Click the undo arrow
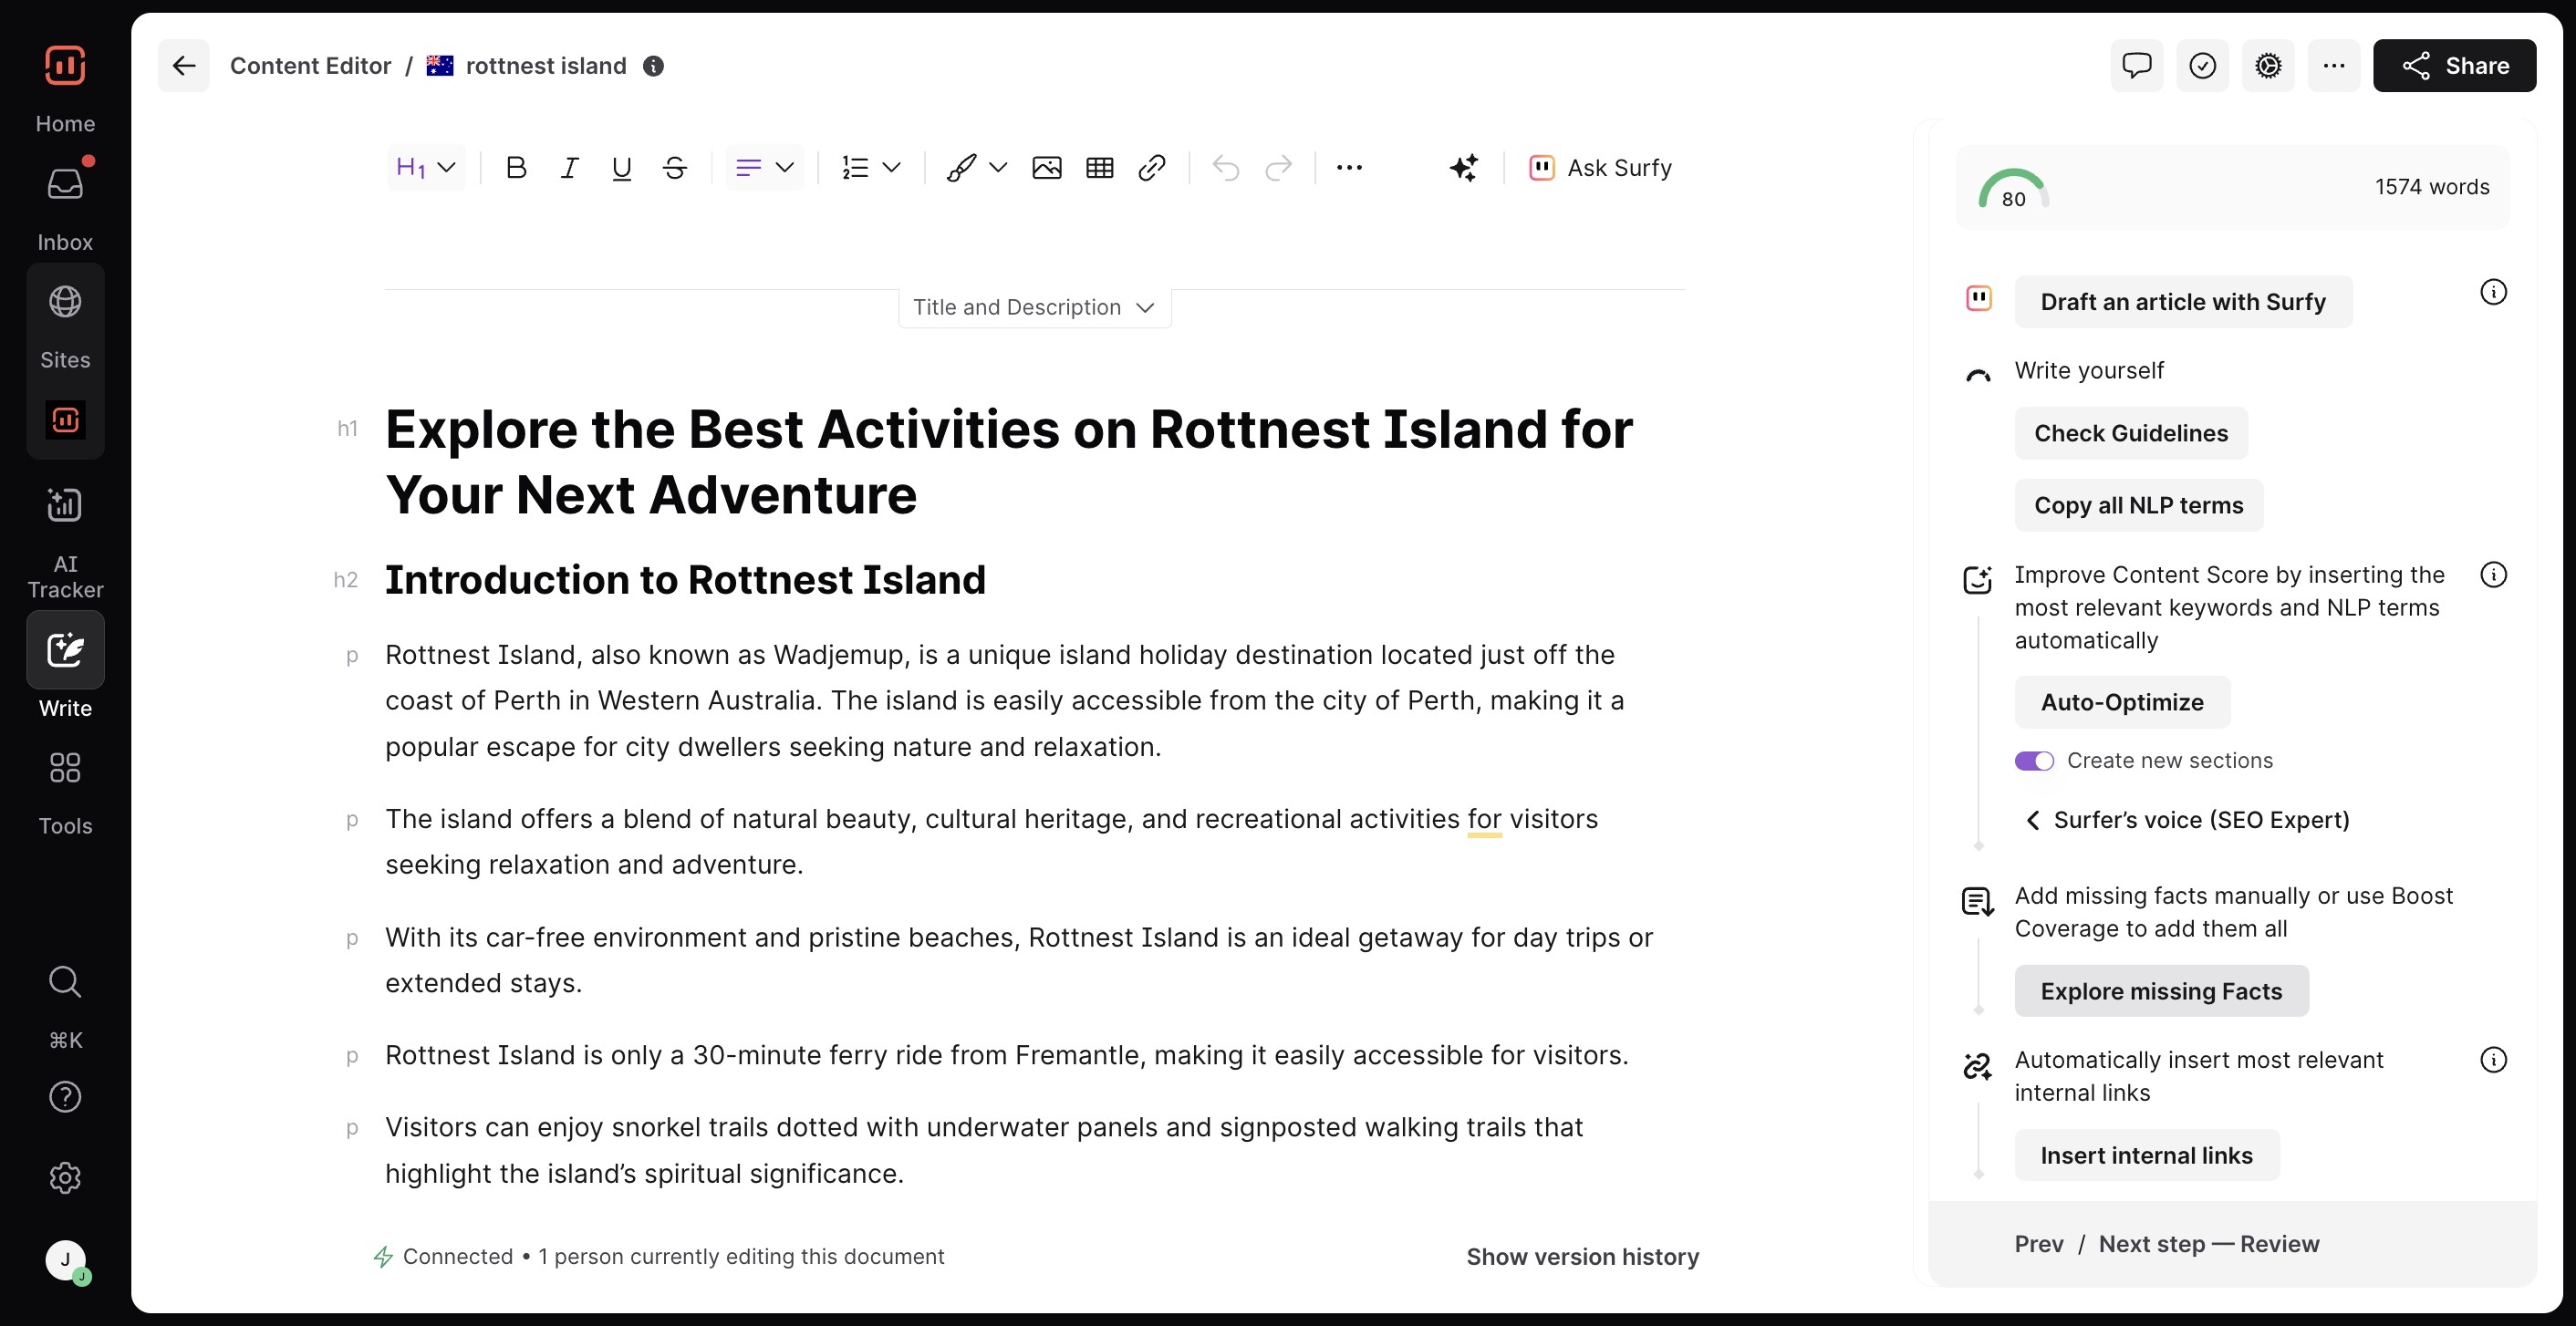 point(1226,168)
